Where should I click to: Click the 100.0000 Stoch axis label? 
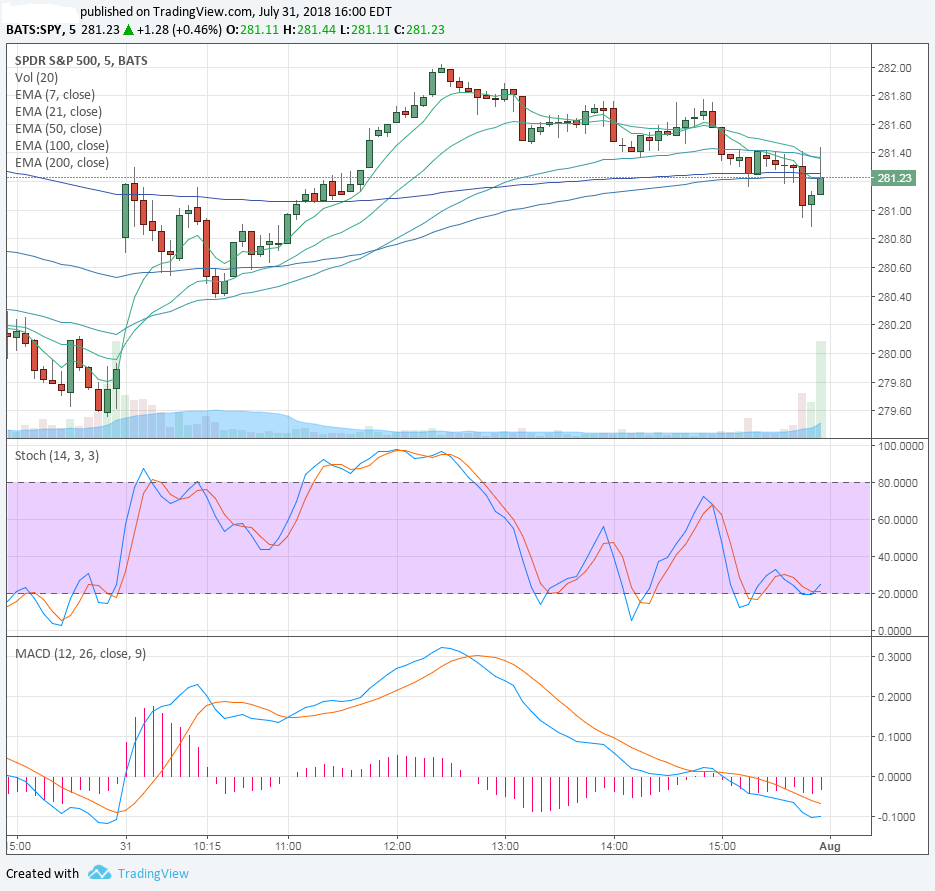[x=900, y=446]
